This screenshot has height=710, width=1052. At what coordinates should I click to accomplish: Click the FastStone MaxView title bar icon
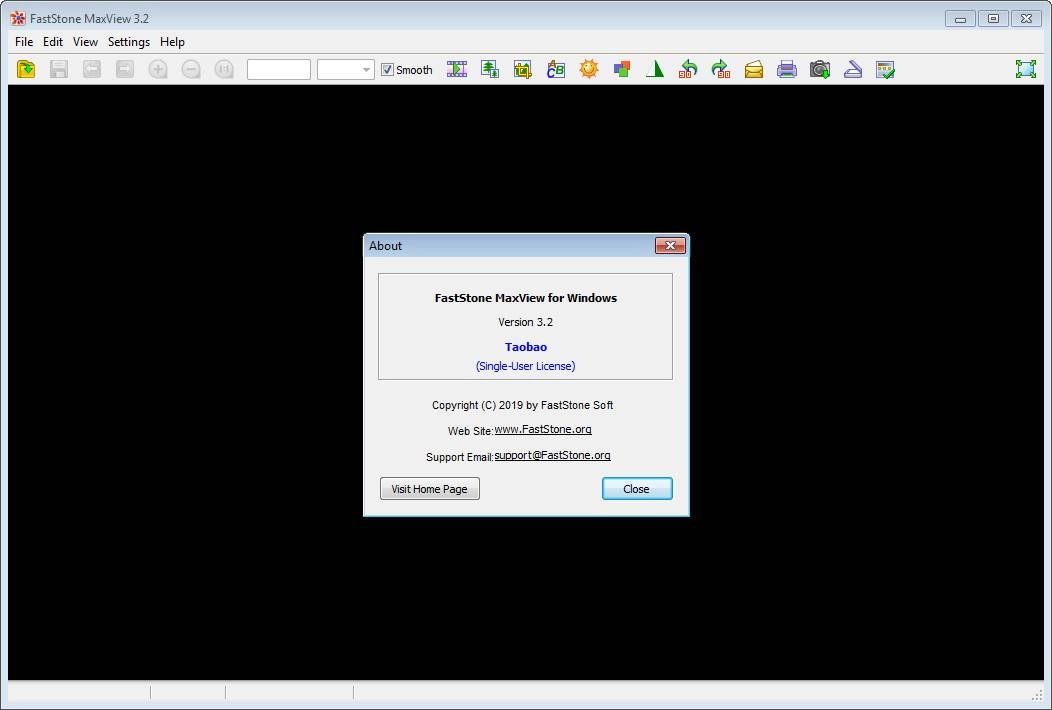18,18
